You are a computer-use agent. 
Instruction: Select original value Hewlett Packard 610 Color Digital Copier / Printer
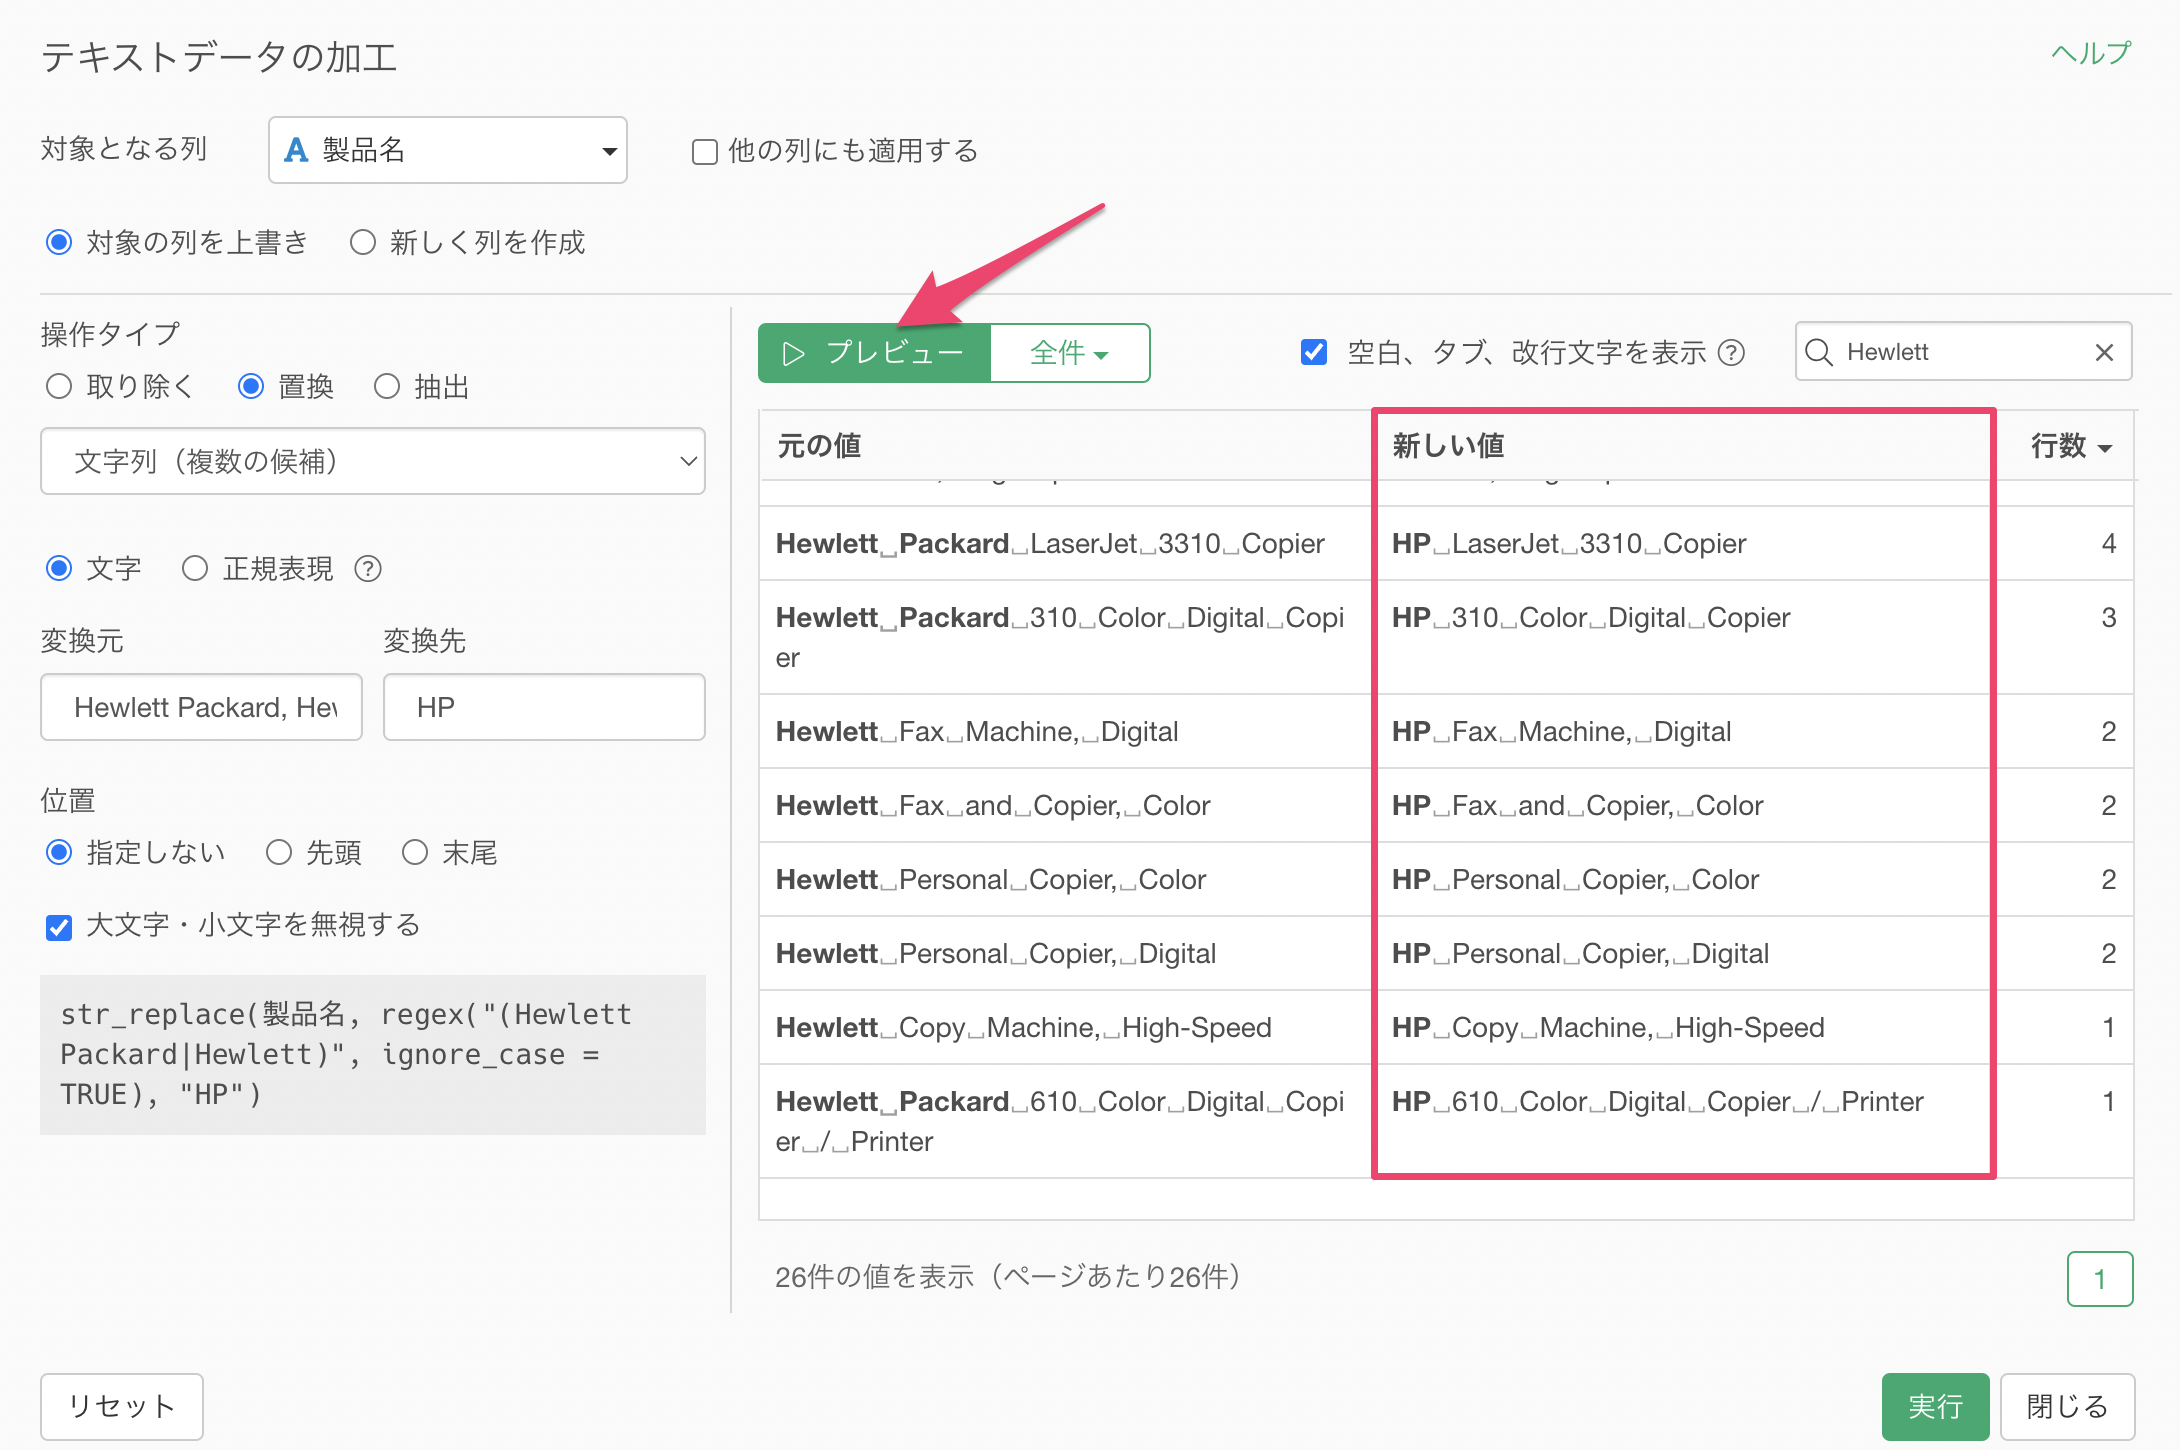coord(1060,1121)
